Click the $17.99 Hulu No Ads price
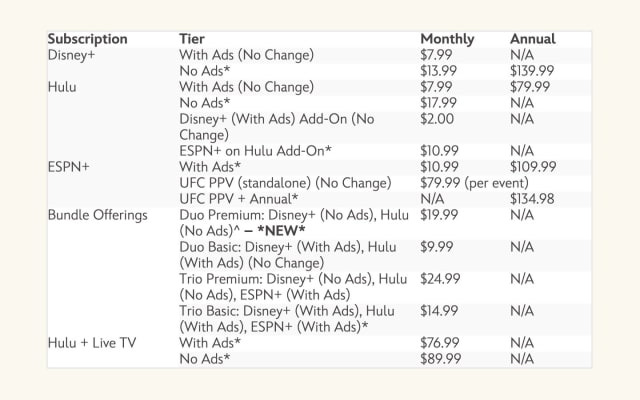Screen dimensions: 640x400 coord(439,103)
